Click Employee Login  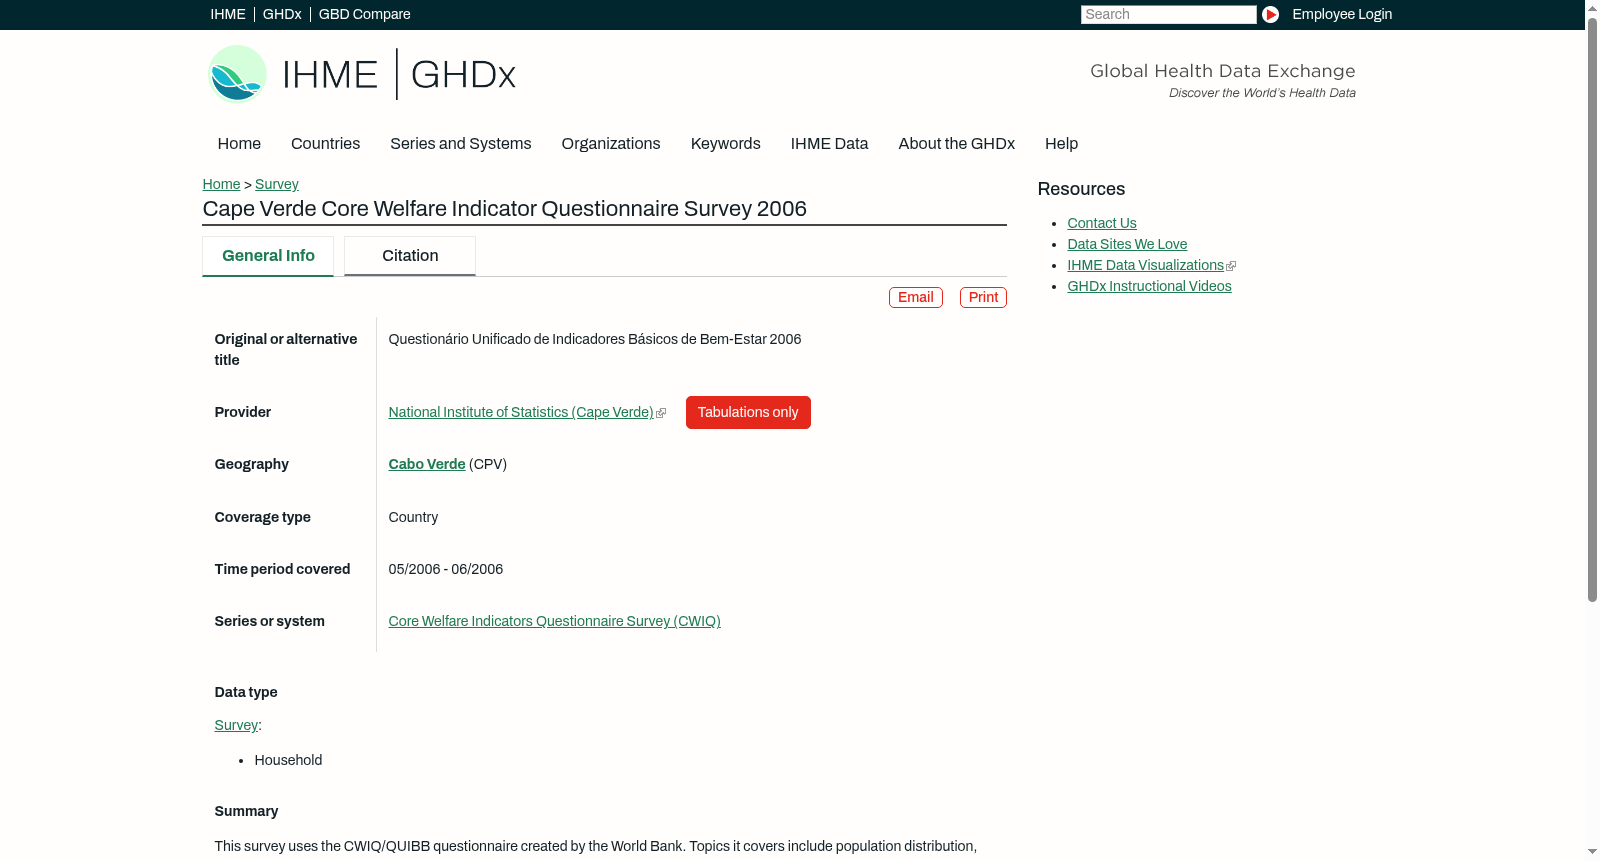pyautogui.click(x=1342, y=14)
